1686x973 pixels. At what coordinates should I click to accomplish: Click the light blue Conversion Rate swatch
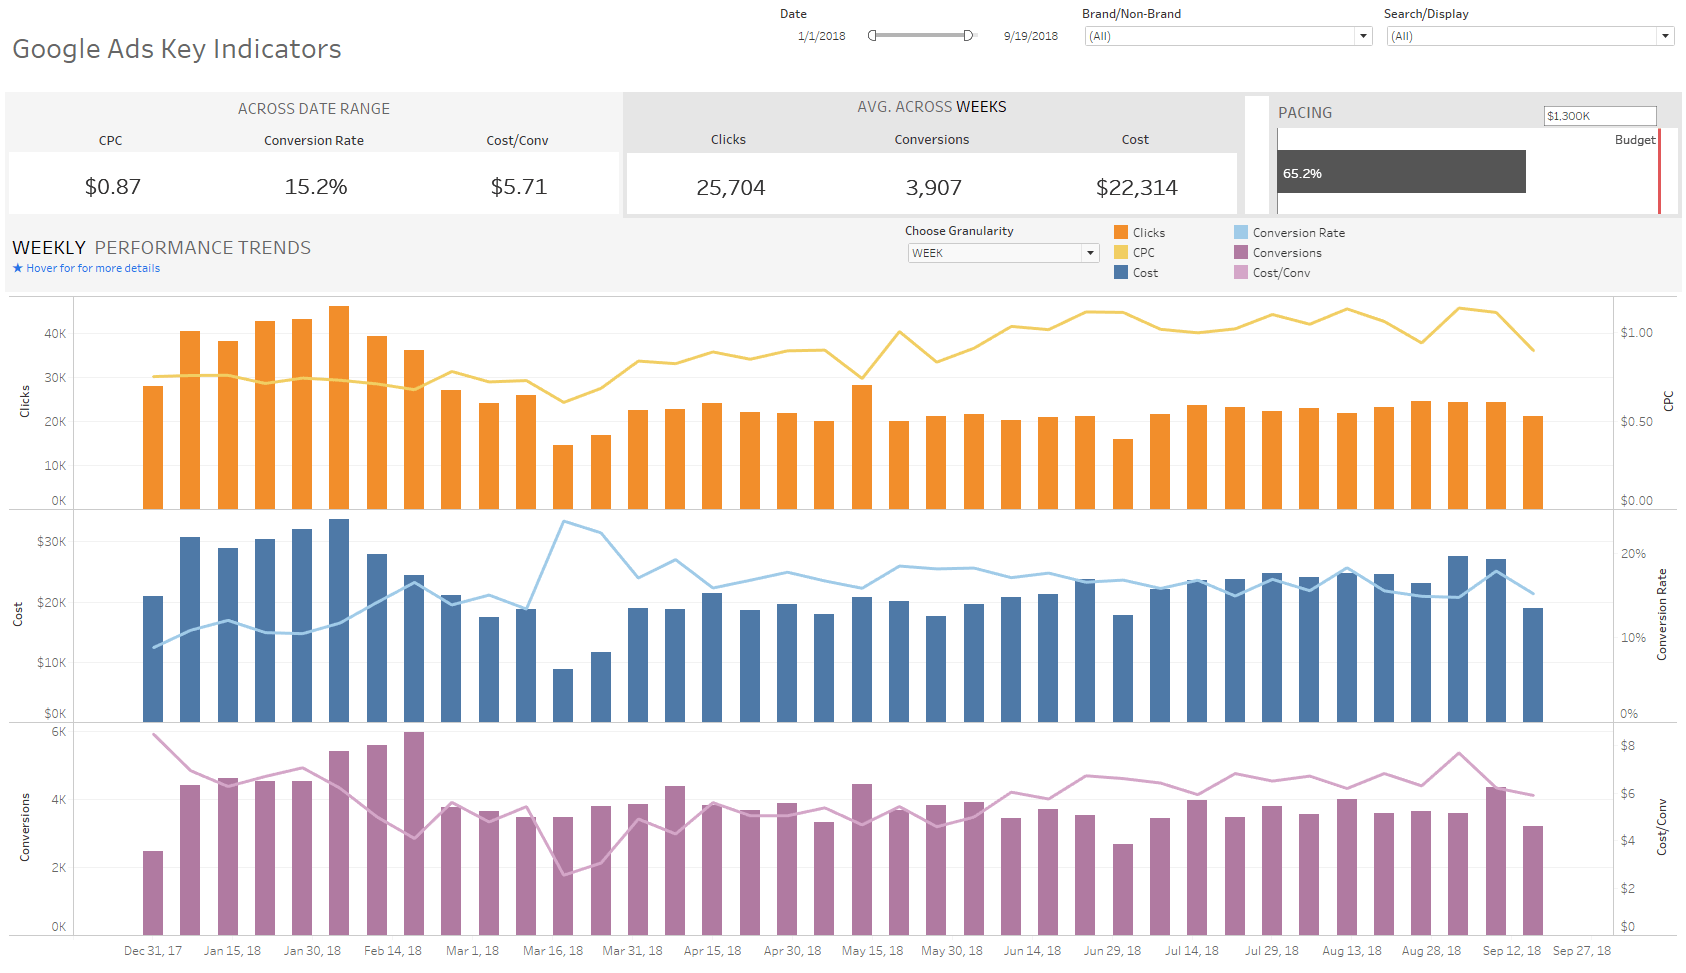point(1241,232)
